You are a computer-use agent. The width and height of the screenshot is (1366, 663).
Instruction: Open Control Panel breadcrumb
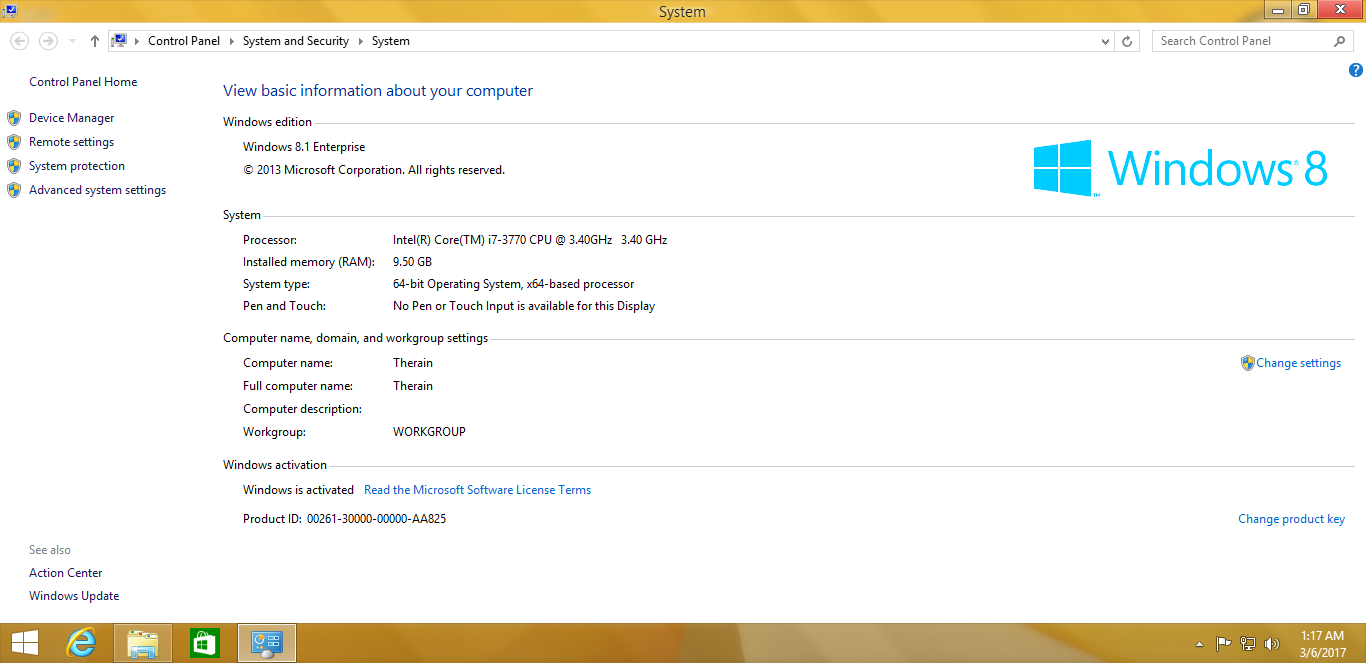coord(184,41)
